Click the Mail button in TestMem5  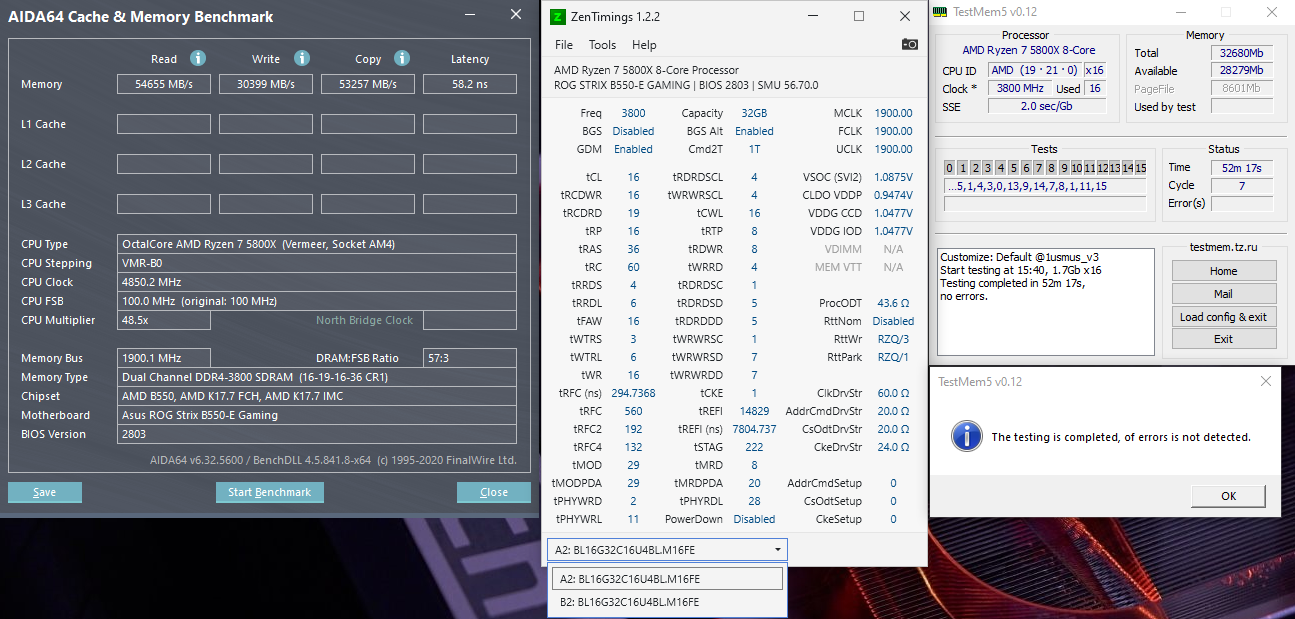pos(1224,294)
